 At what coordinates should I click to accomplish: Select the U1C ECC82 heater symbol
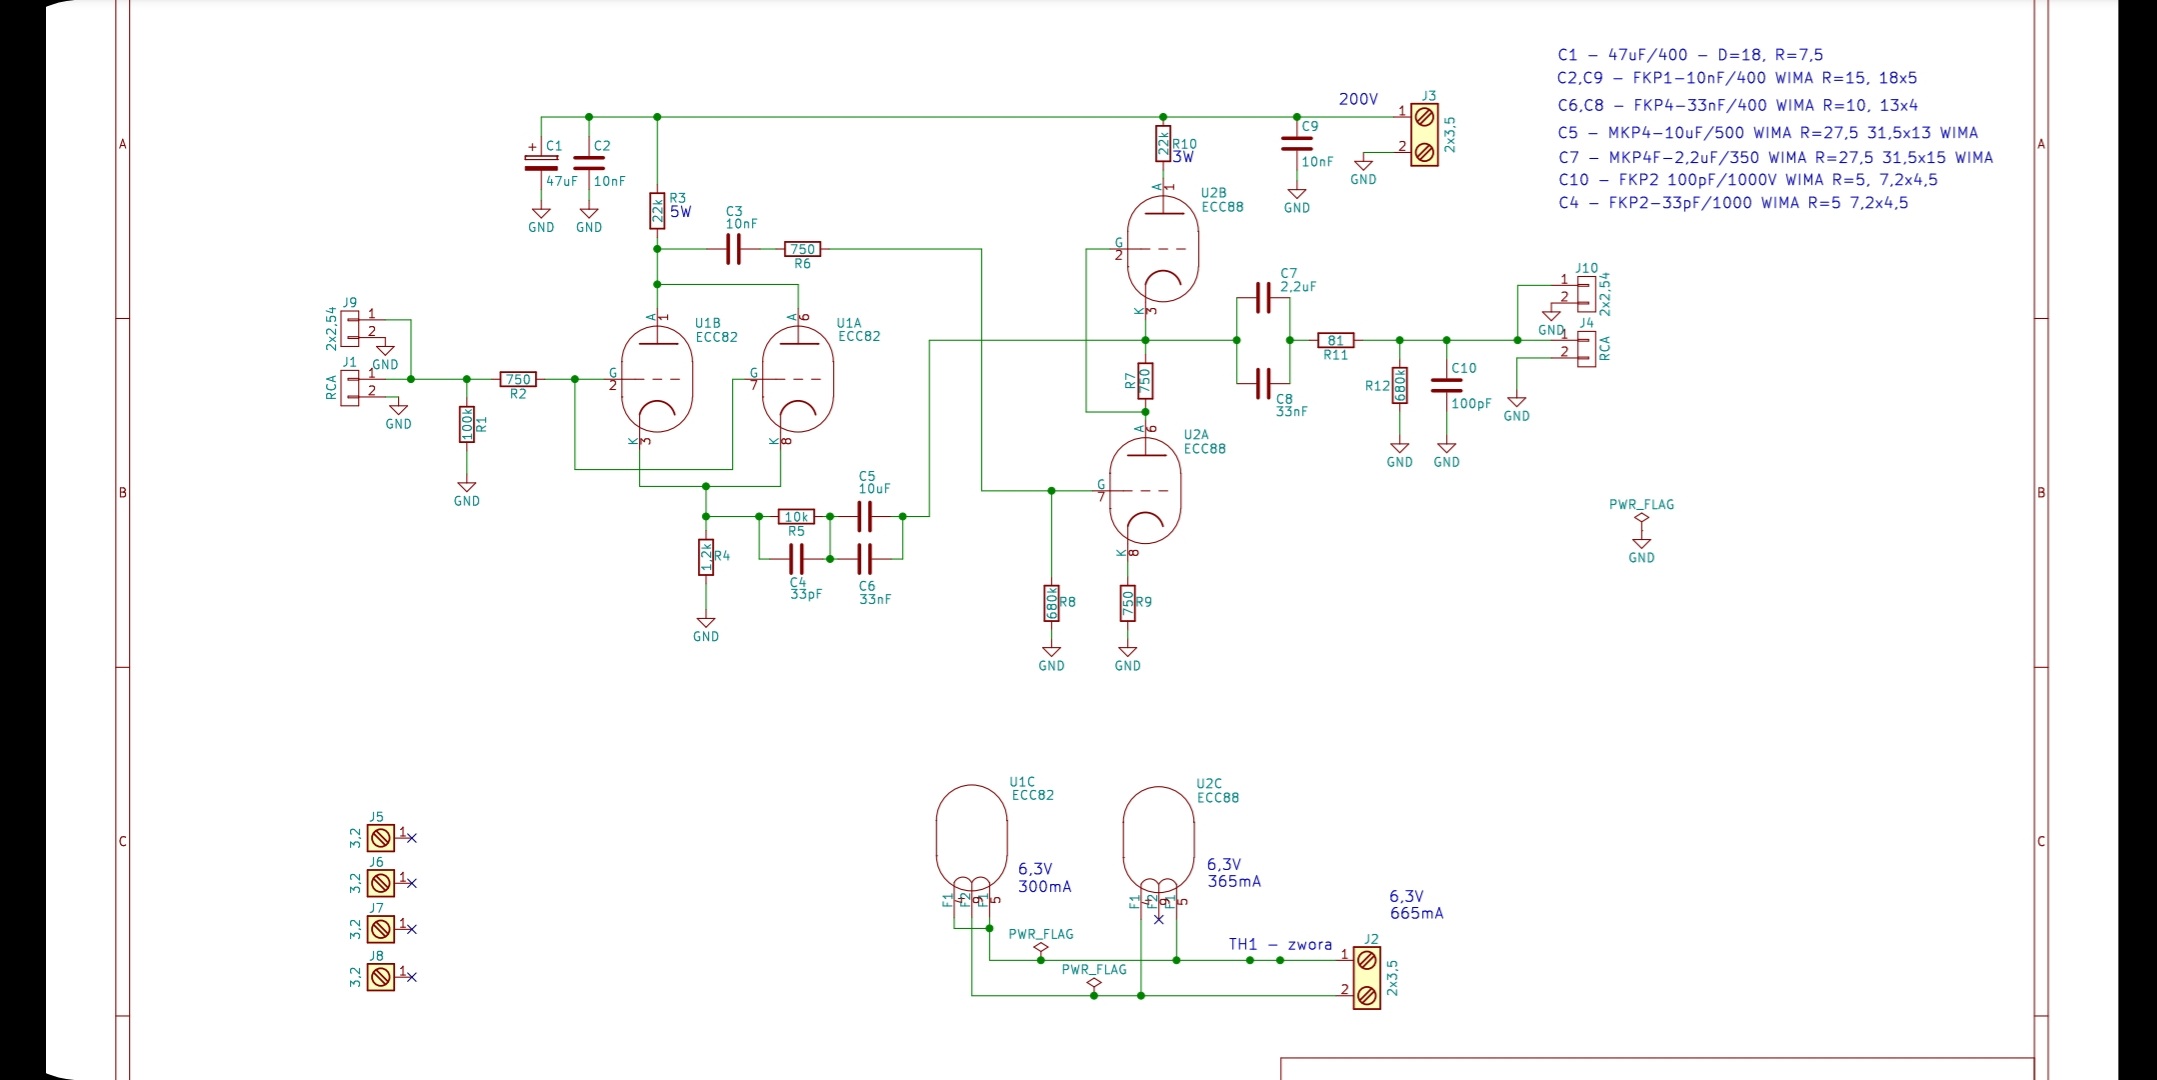coord(972,840)
